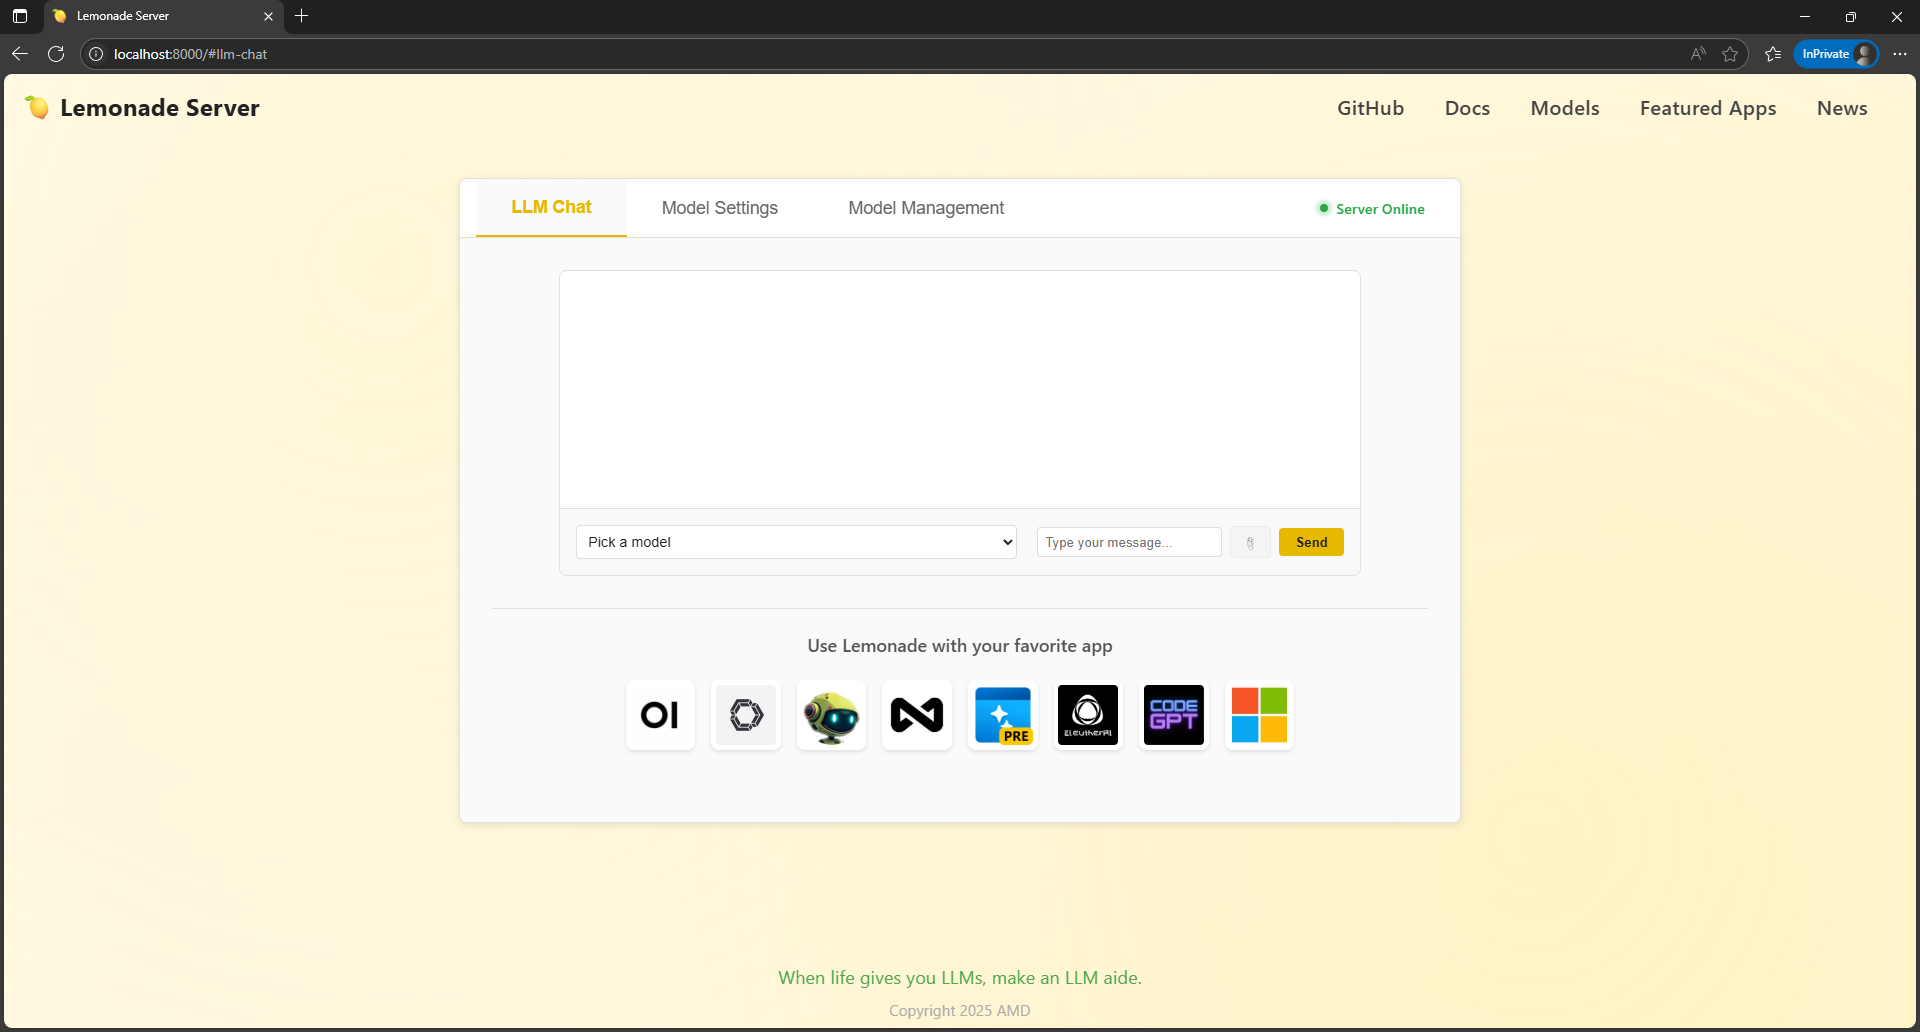1920x1032 pixels.
Task: Open the green robot head app icon
Action: pos(831,715)
